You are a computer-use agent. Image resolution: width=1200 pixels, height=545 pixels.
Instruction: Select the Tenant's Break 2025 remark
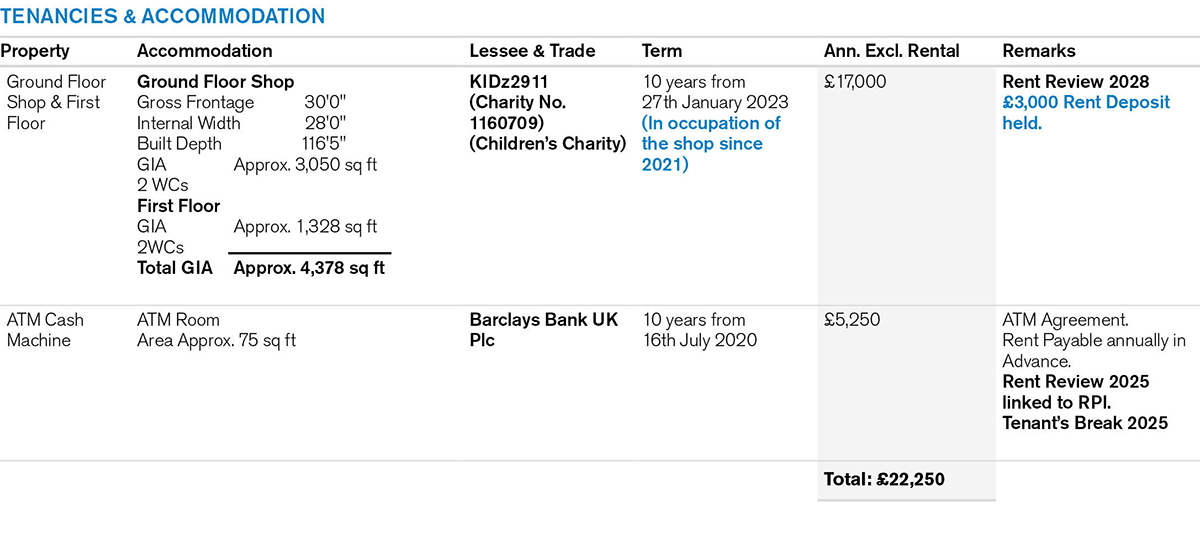1085,423
